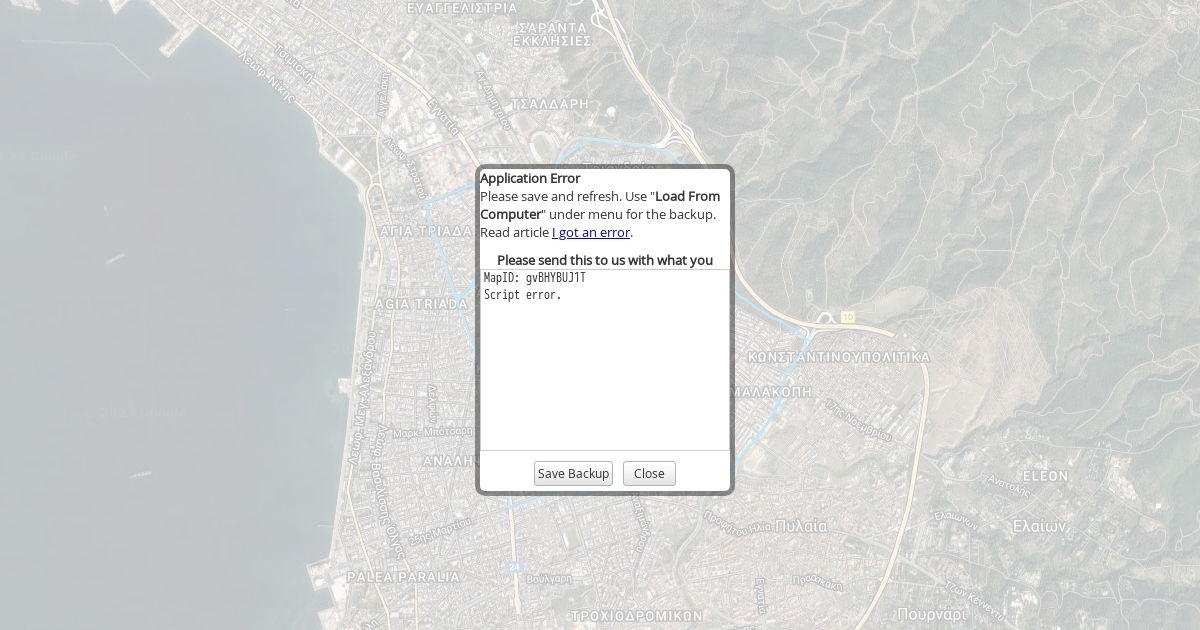Click the Πουρνάρι place label

(932, 614)
